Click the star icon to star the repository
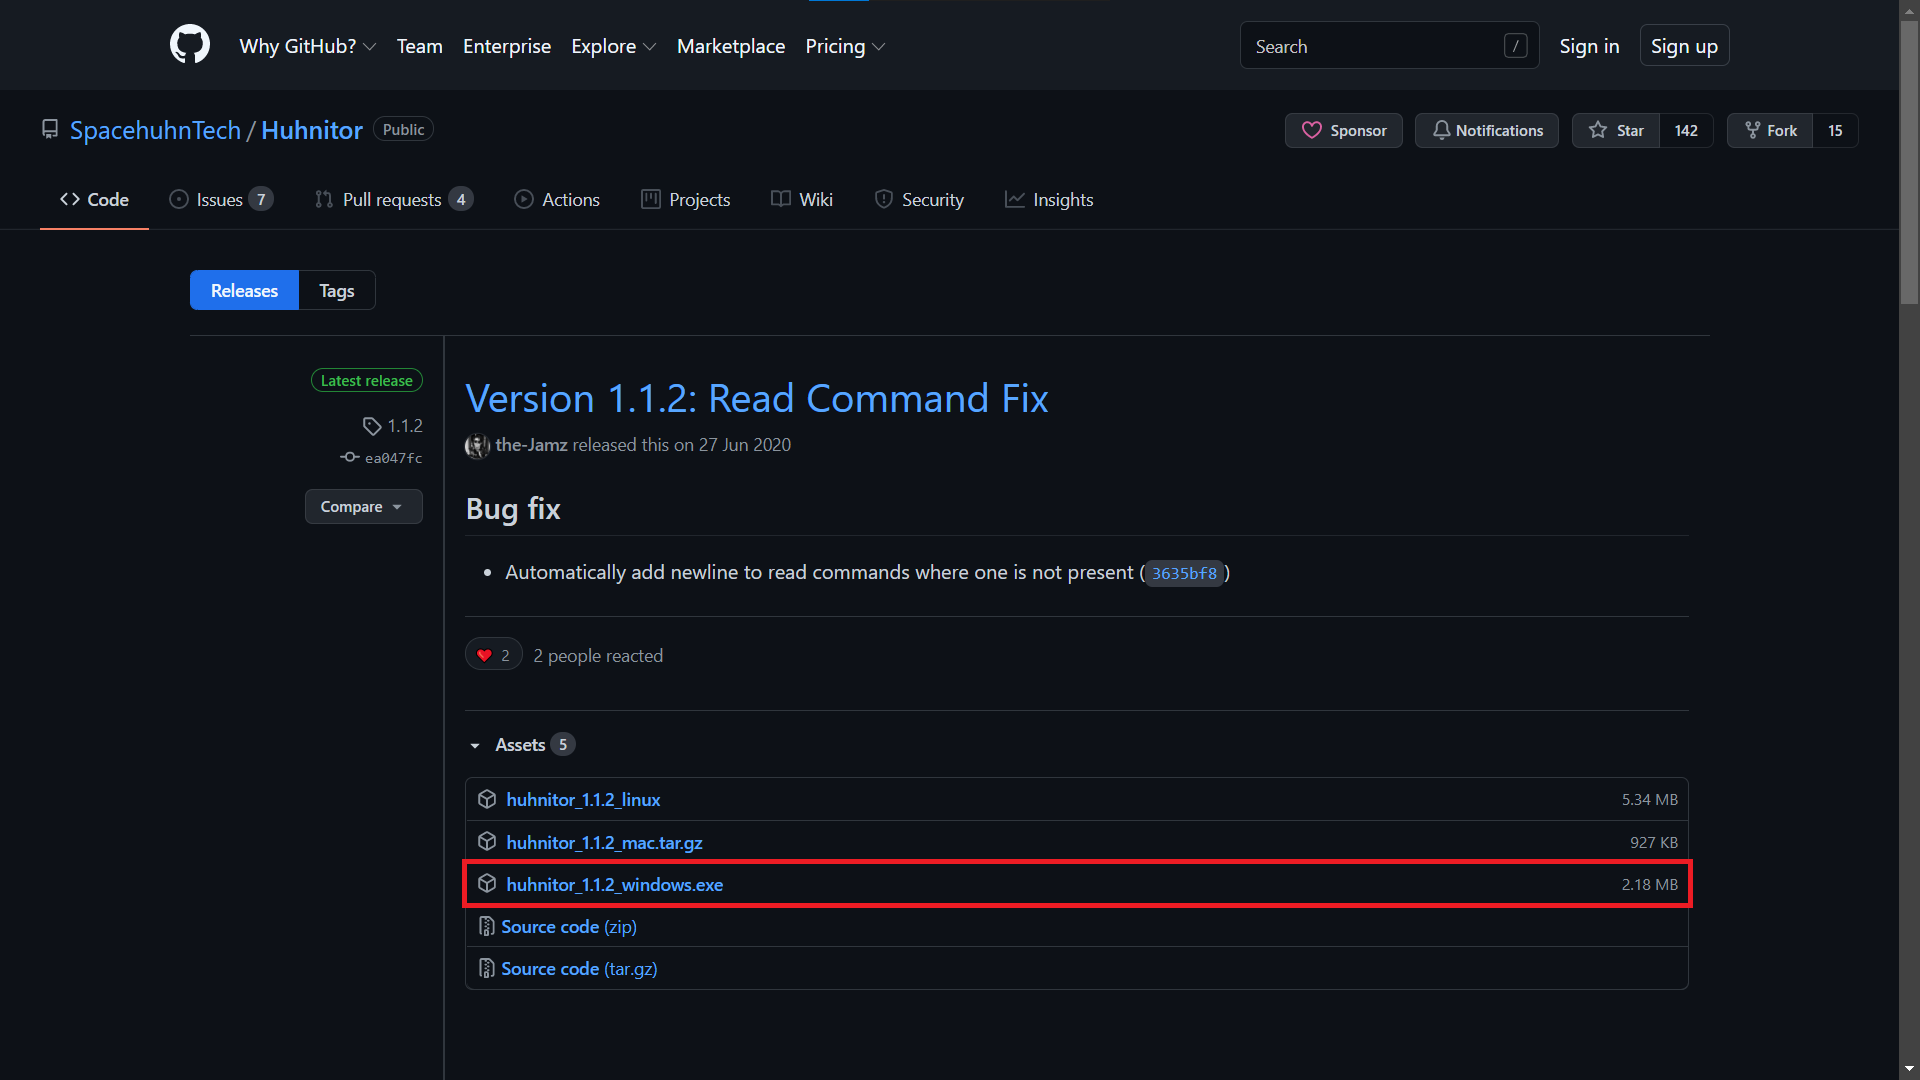Screen dimensions: 1920x1080 (1598, 130)
